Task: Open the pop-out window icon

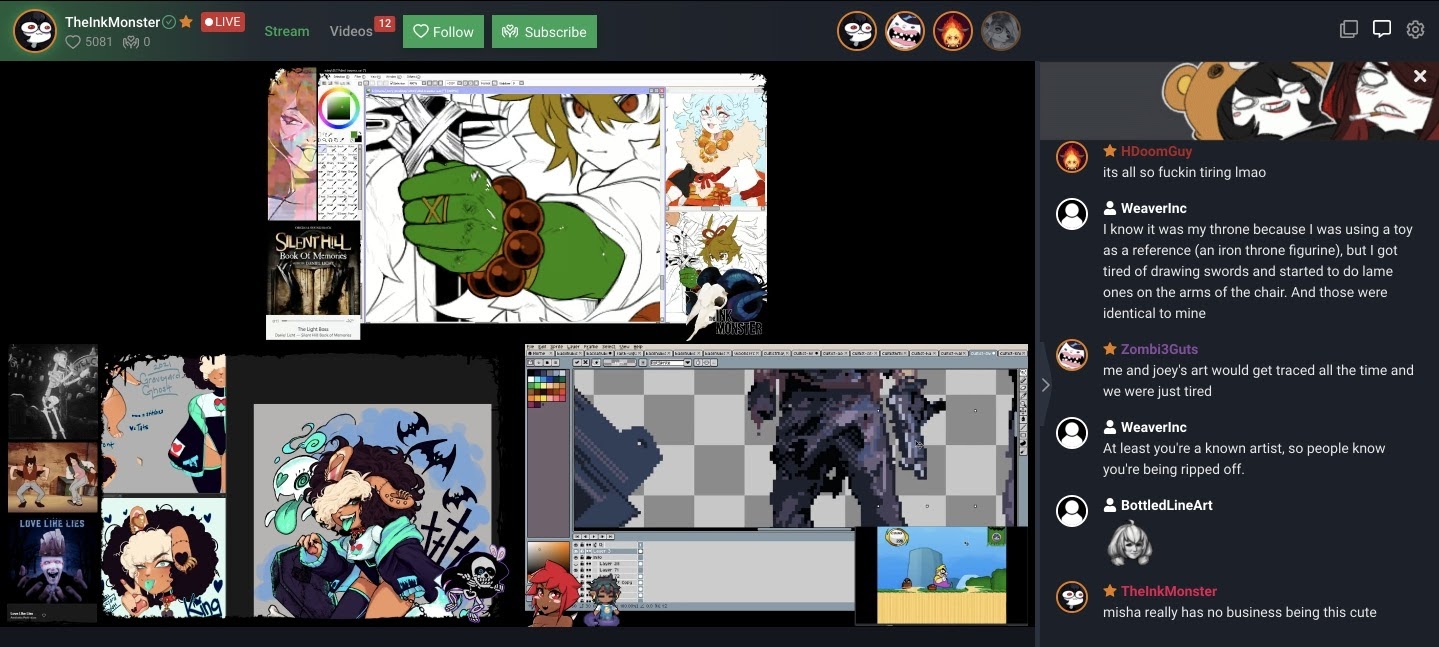Action: coord(1349,30)
